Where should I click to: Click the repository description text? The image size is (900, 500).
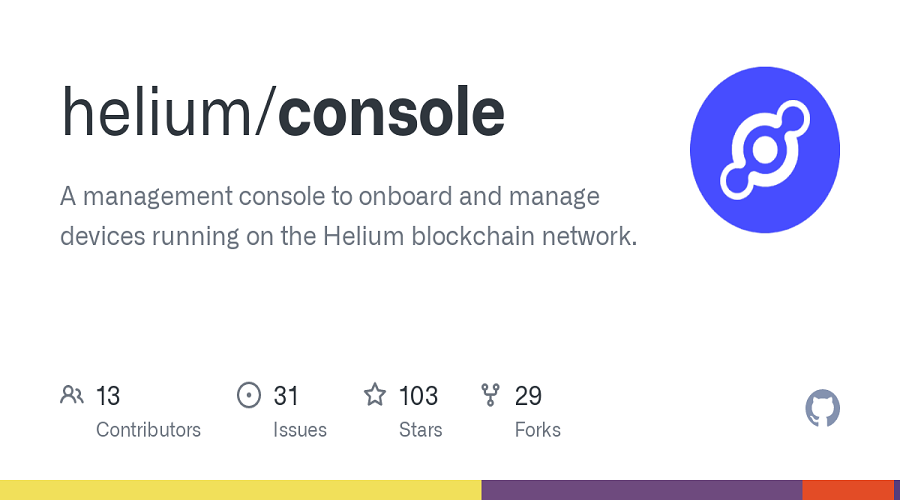pos(349,216)
